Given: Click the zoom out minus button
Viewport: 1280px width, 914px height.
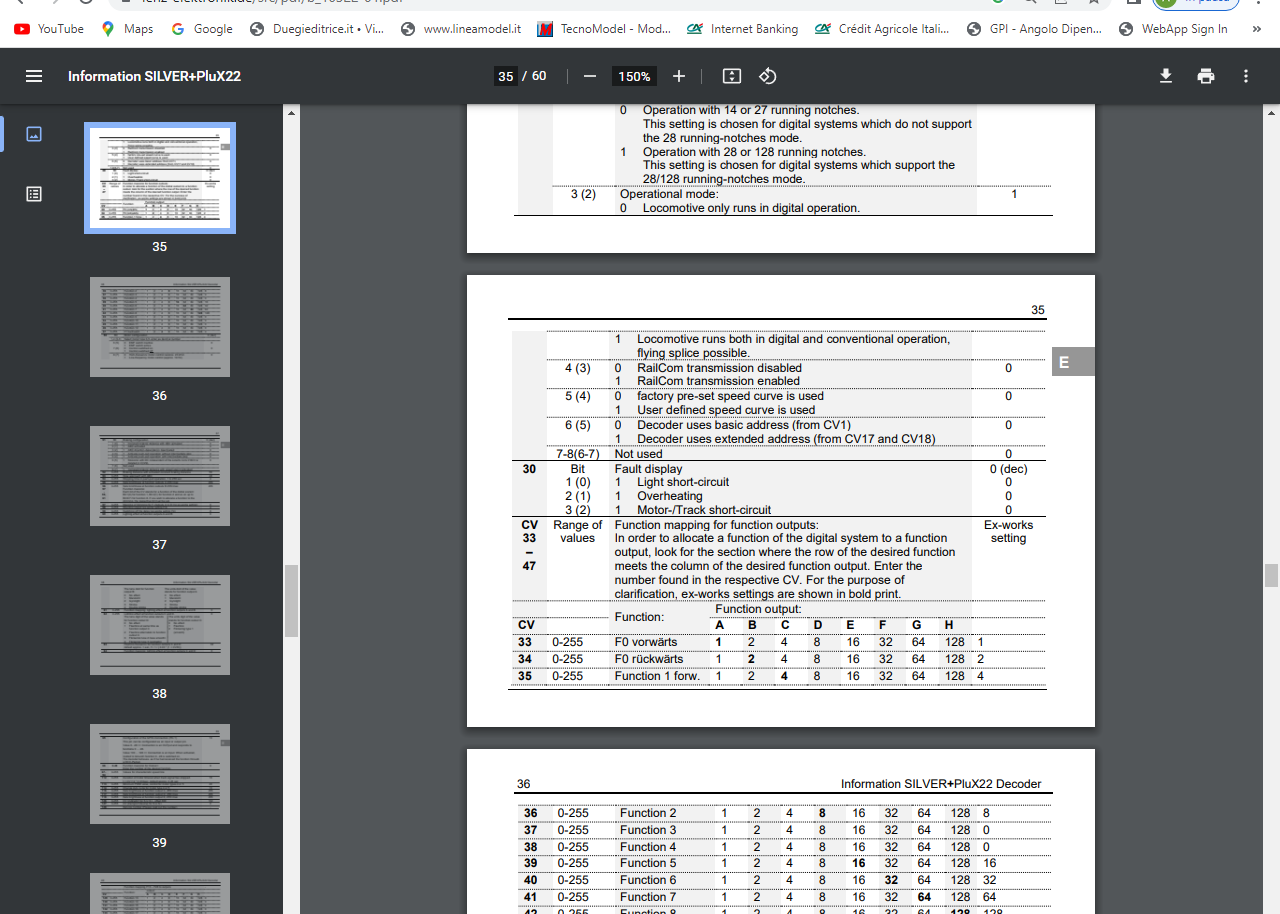Looking at the screenshot, I should click(x=590, y=76).
